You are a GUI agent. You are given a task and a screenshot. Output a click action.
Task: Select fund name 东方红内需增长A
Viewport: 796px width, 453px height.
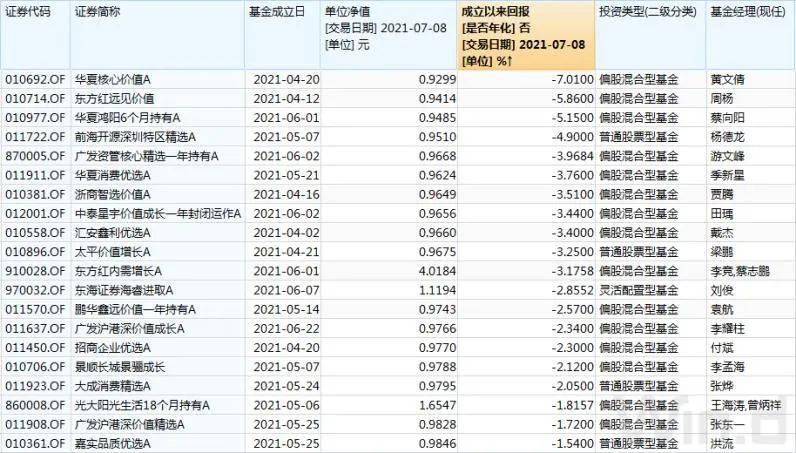(118, 271)
